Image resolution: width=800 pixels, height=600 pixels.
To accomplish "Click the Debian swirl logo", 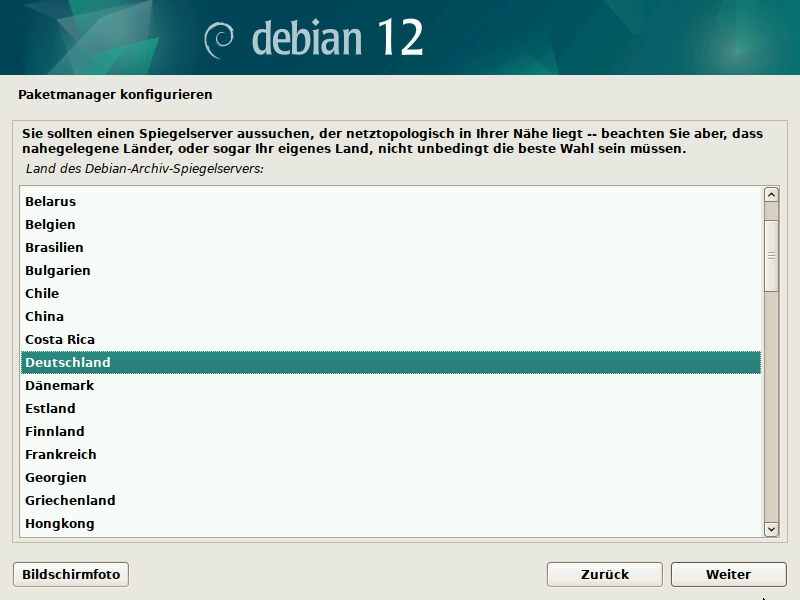I will point(219,39).
